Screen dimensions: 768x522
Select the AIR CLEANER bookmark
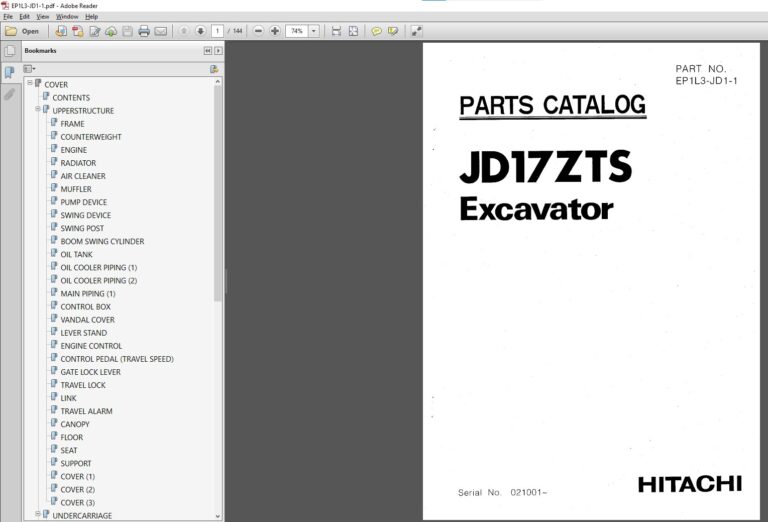(83, 176)
